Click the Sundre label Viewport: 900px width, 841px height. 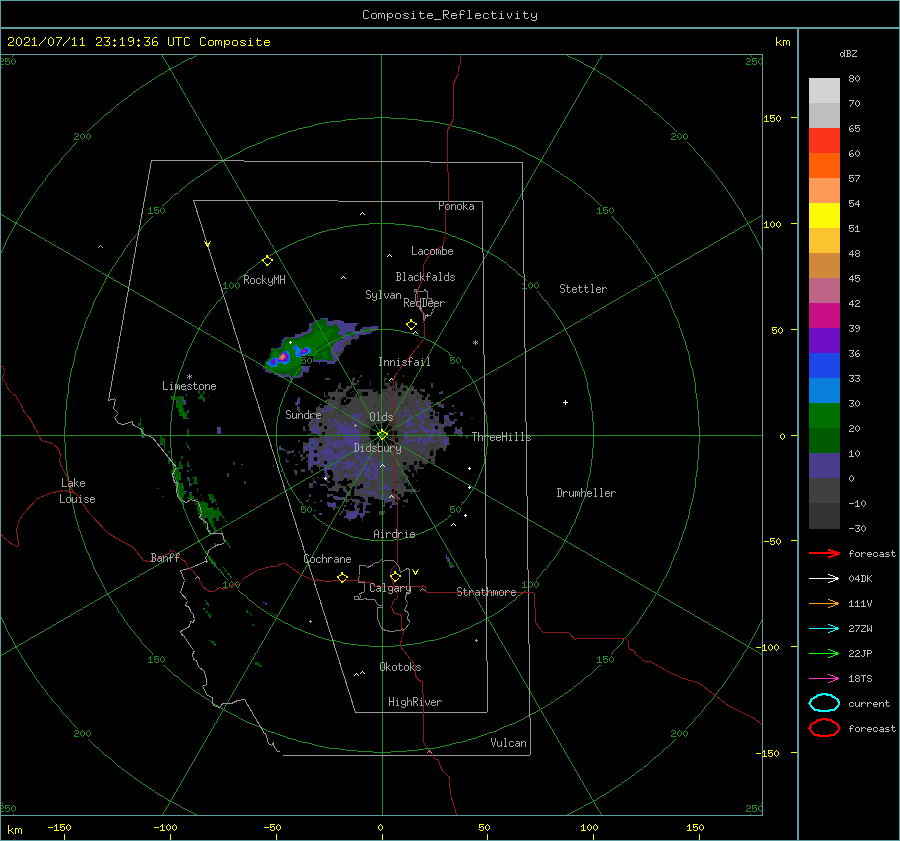click(x=303, y=414)
